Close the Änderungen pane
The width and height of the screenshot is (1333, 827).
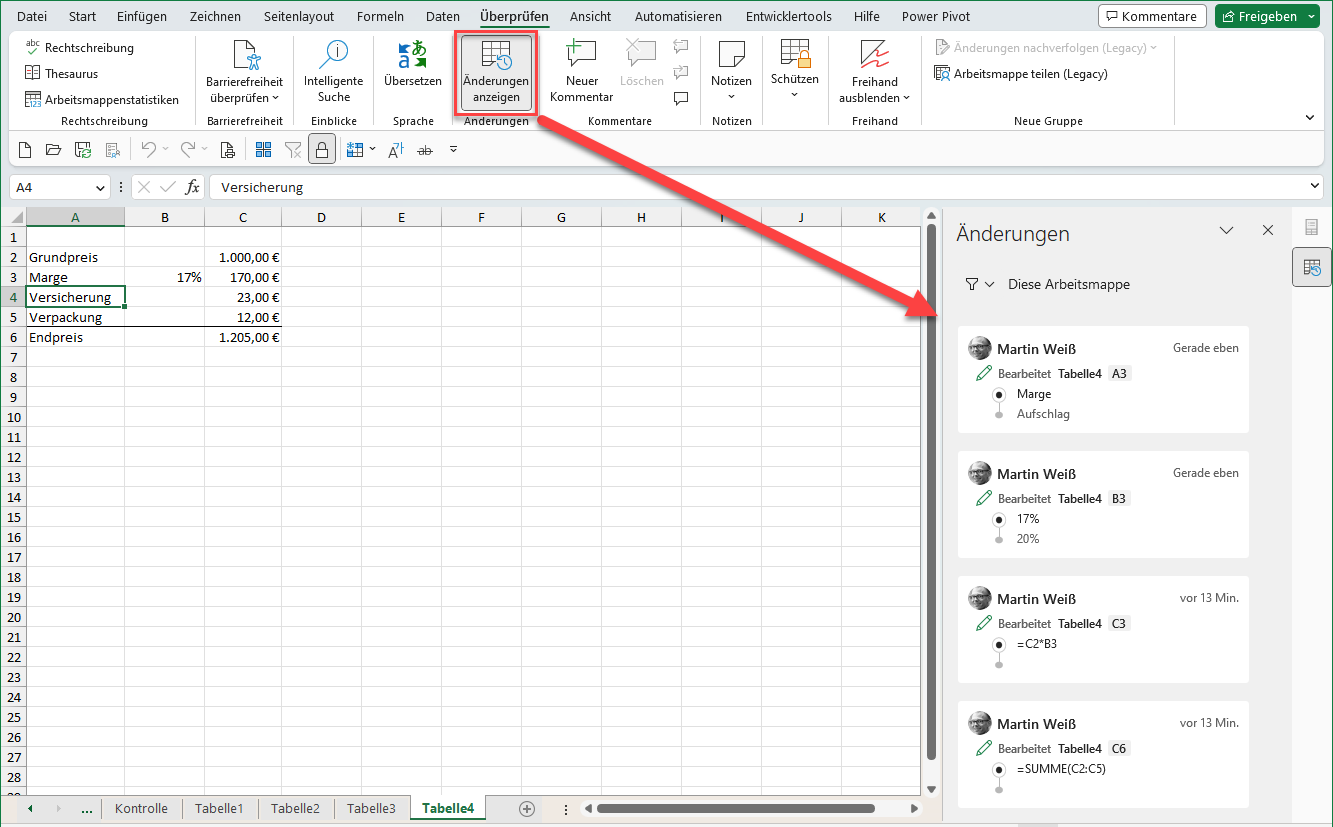pyautogui.click(x=1268, y=231)
